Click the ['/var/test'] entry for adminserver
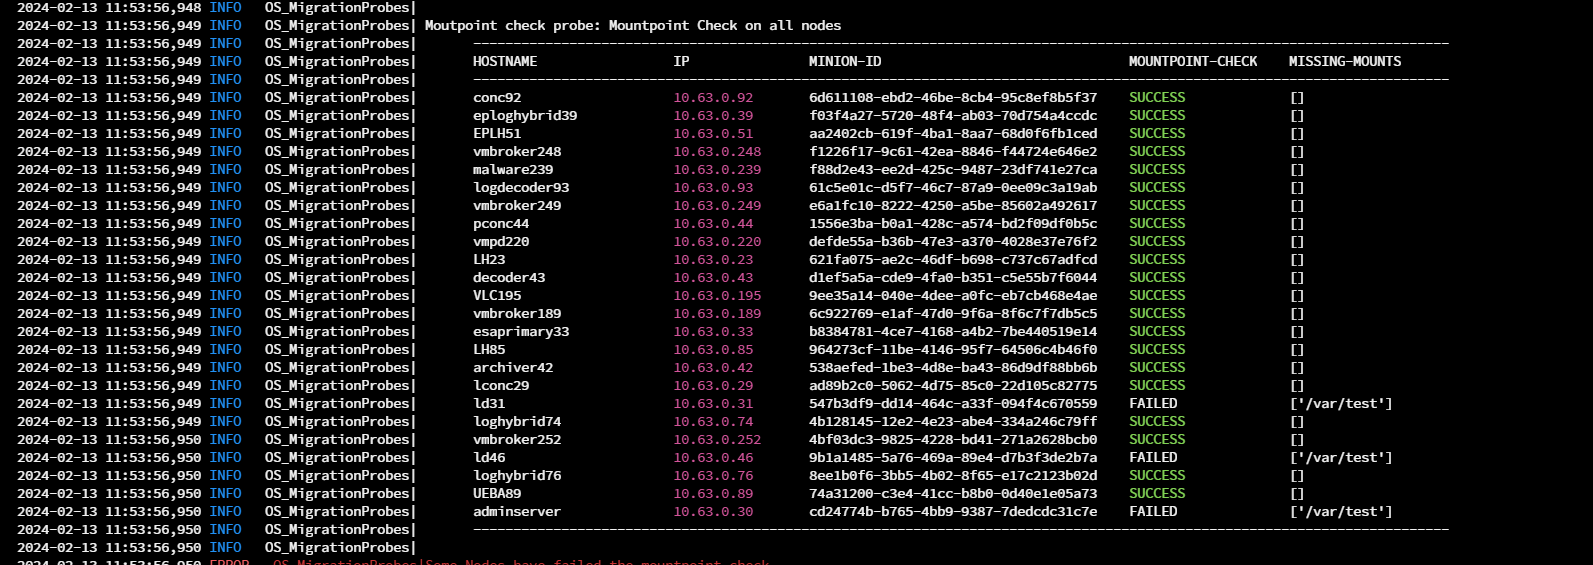Image resolution: width=1593 pixels, height=565 pixels. click(x=1341, y=511)
